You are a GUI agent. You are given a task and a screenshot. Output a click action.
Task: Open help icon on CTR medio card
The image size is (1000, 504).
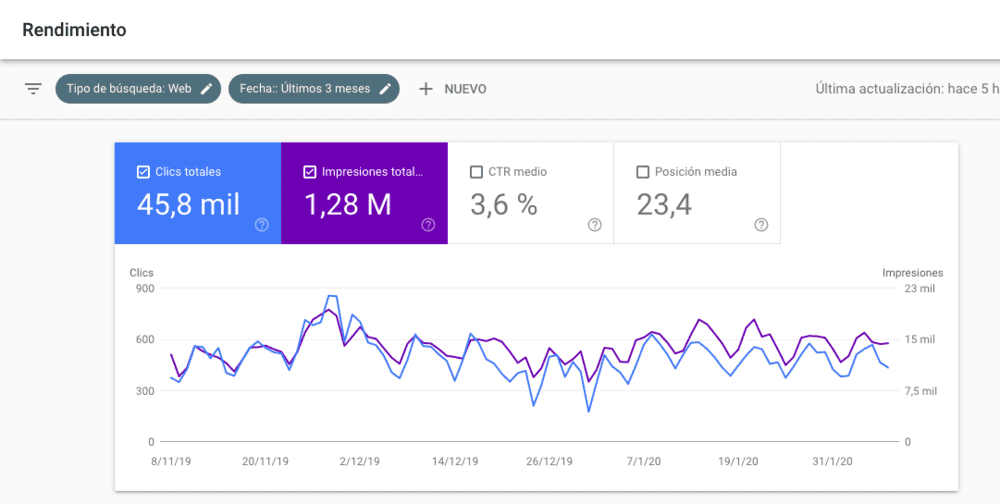click(595, 225)
